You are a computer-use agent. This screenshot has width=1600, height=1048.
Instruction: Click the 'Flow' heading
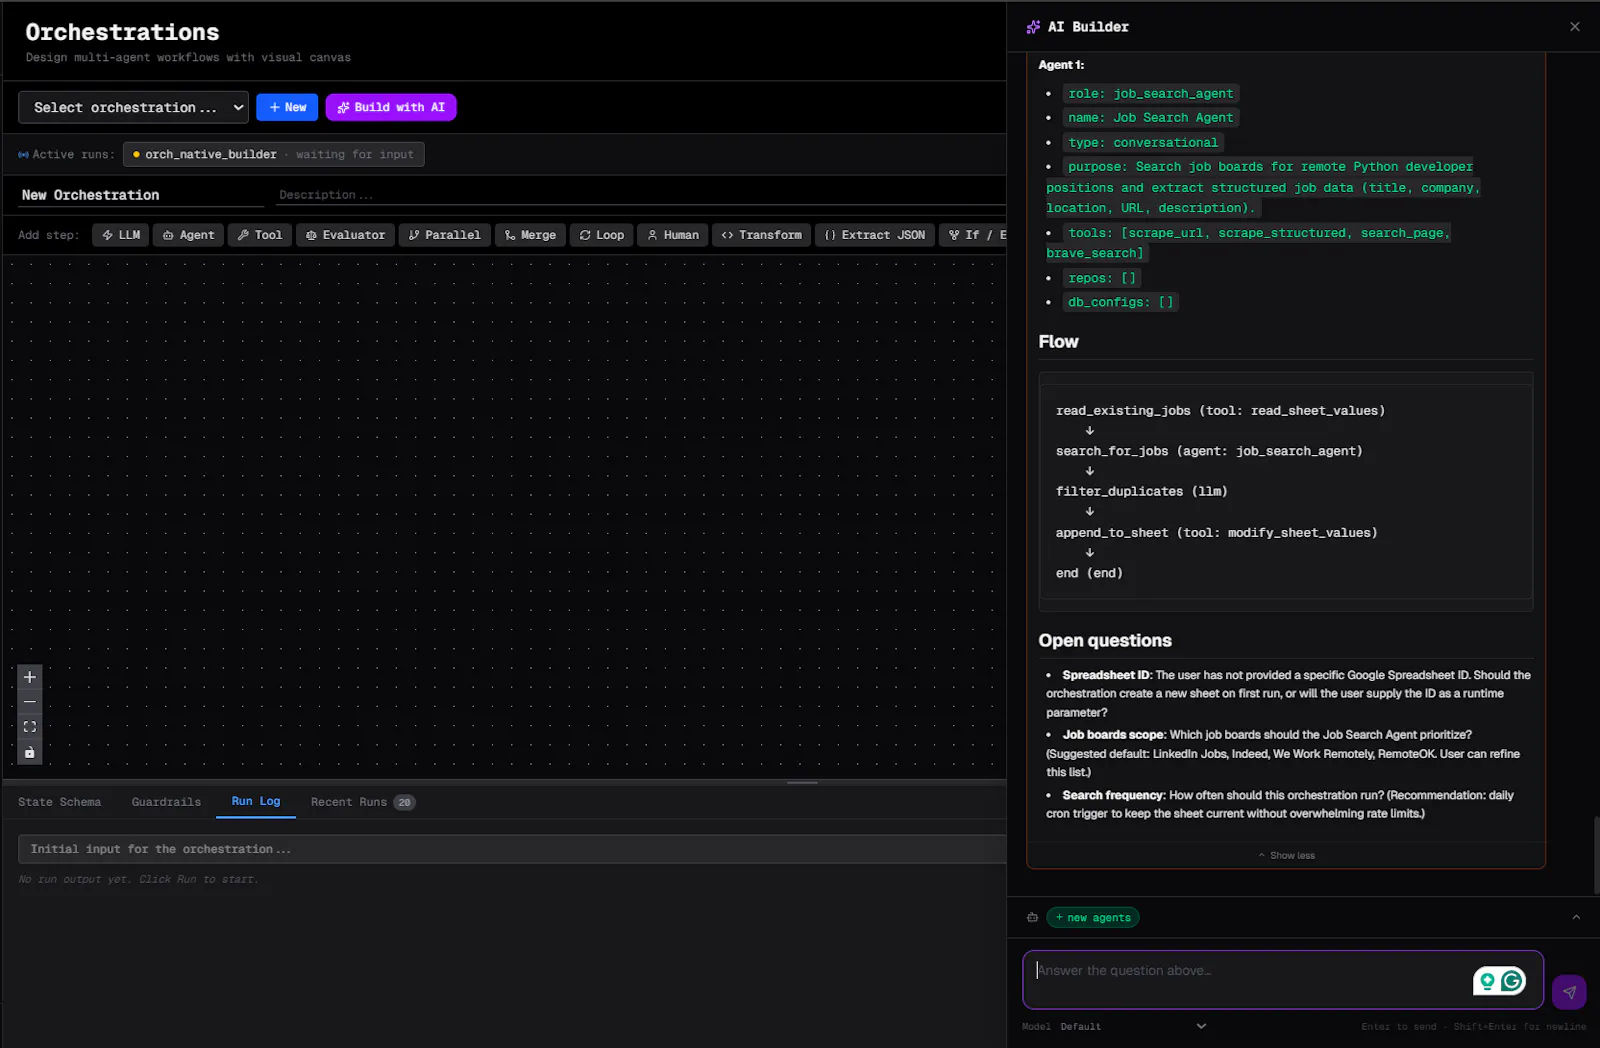(x=1058, y=342)
